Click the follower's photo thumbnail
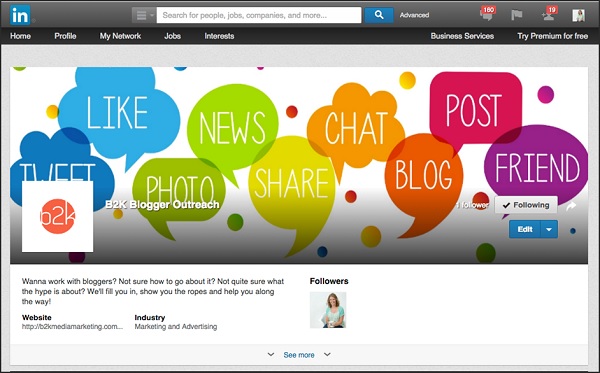Screen dimensions: 600x373 [x=328, y=310]
